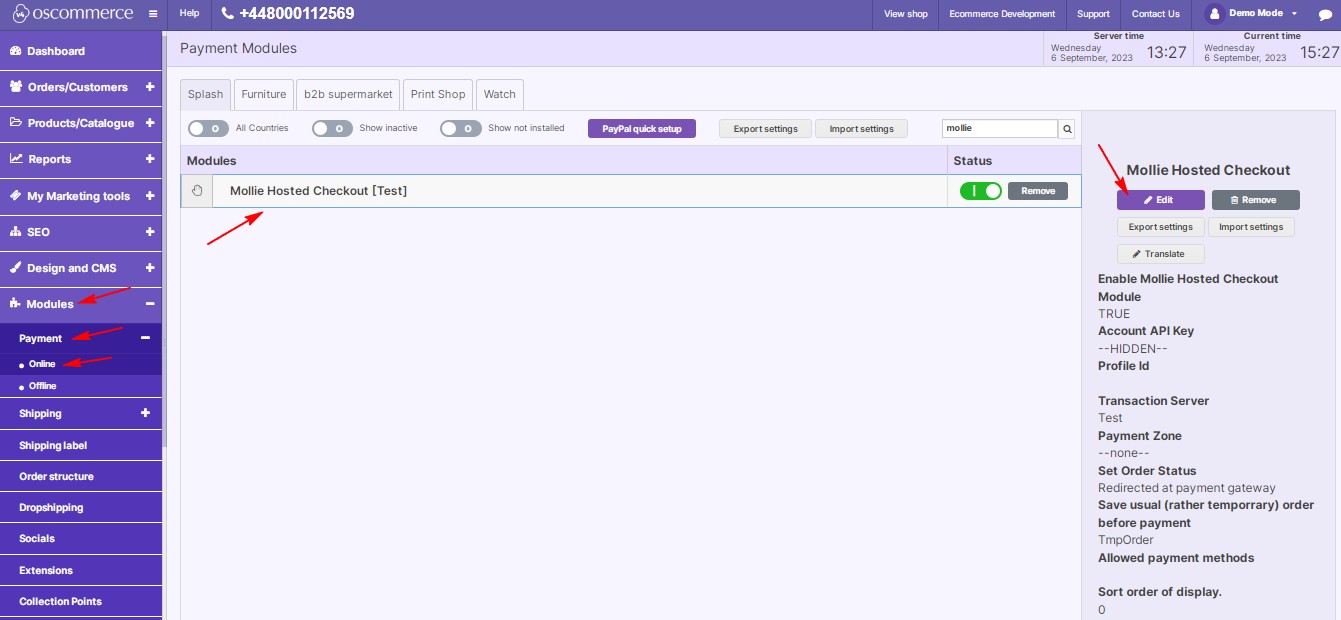This screenshot has width=1341, height=620.
Task: Expand Orders/Customers plus sign
Action: tap(150, 87)
